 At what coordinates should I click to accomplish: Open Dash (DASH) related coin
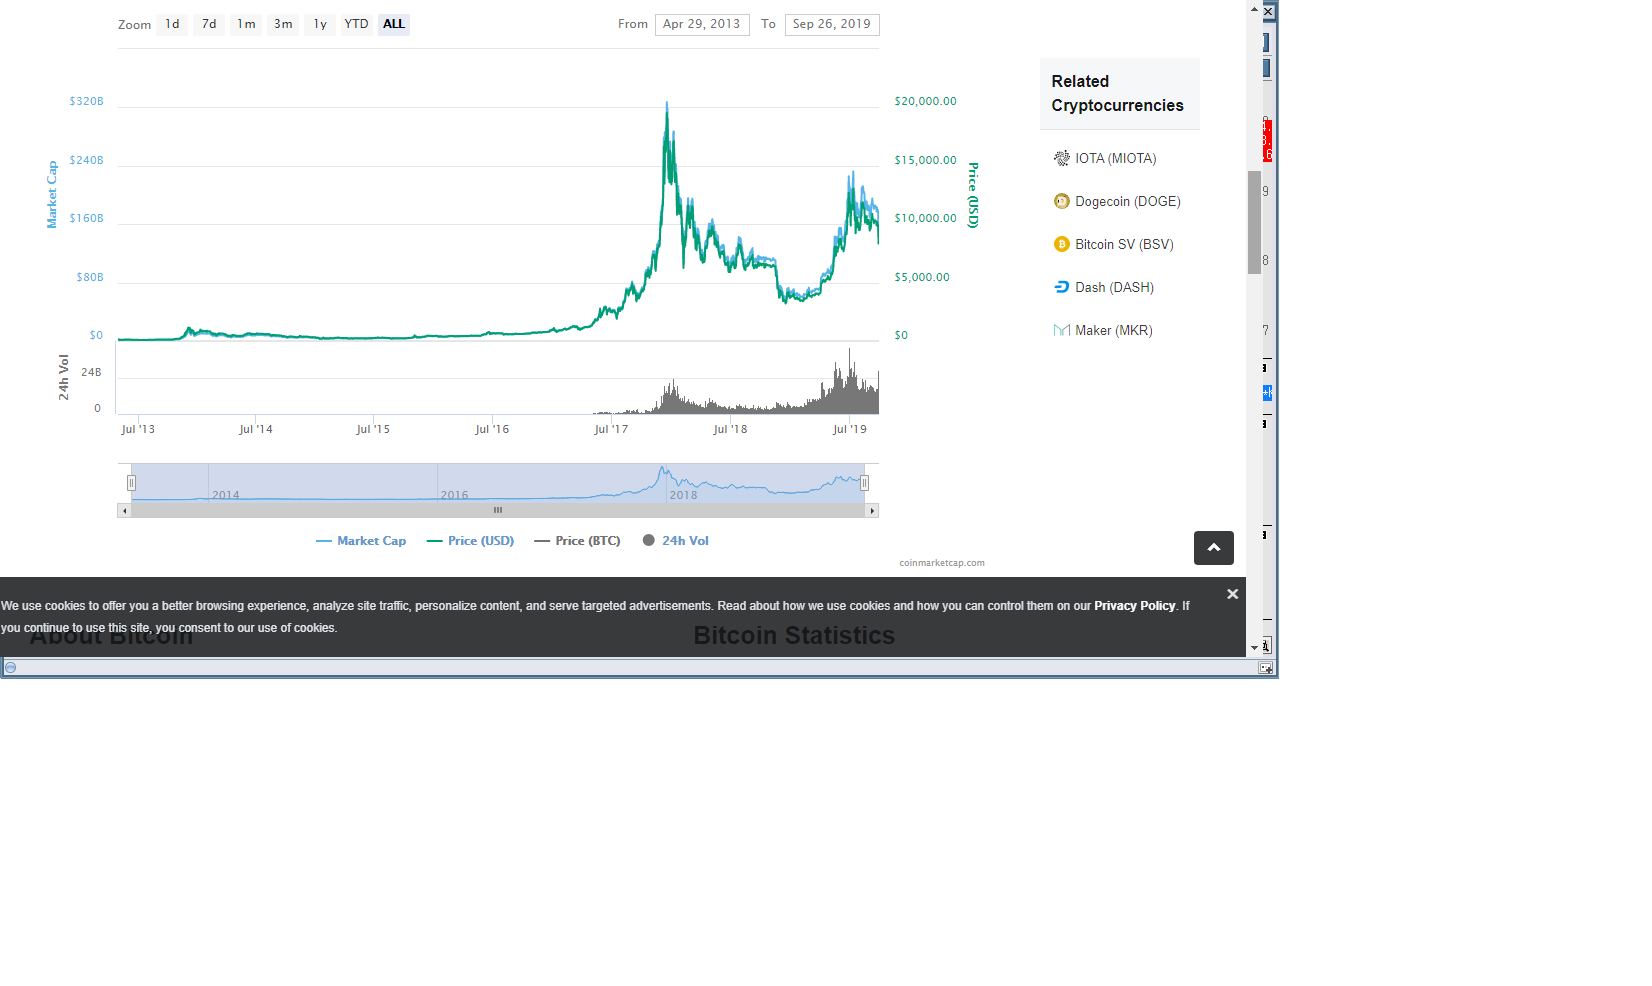[x=1114, y=287]
